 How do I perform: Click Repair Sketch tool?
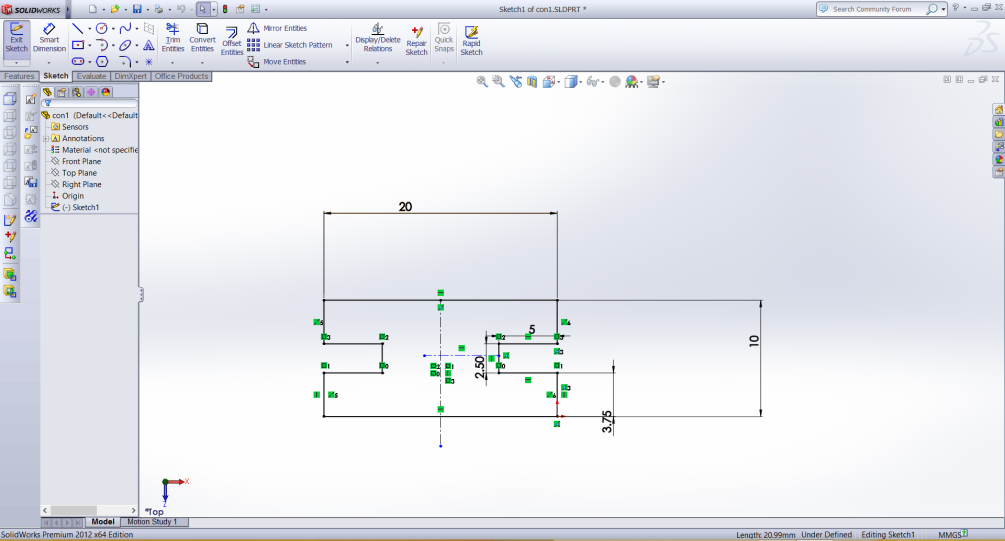tap(417, 41)
